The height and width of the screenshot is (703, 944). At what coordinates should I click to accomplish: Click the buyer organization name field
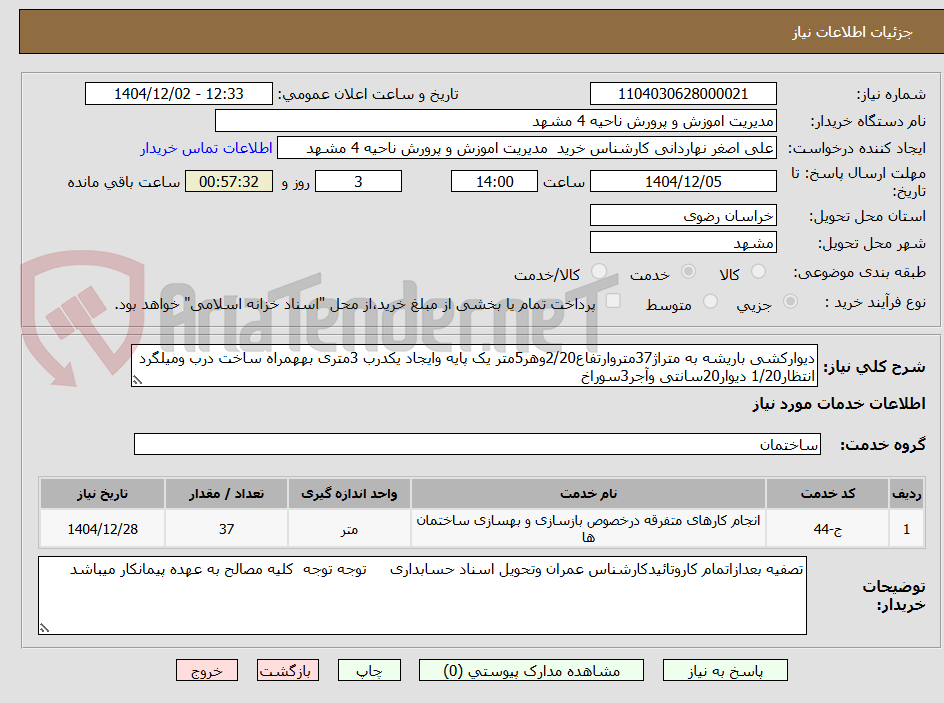point(495,121)
